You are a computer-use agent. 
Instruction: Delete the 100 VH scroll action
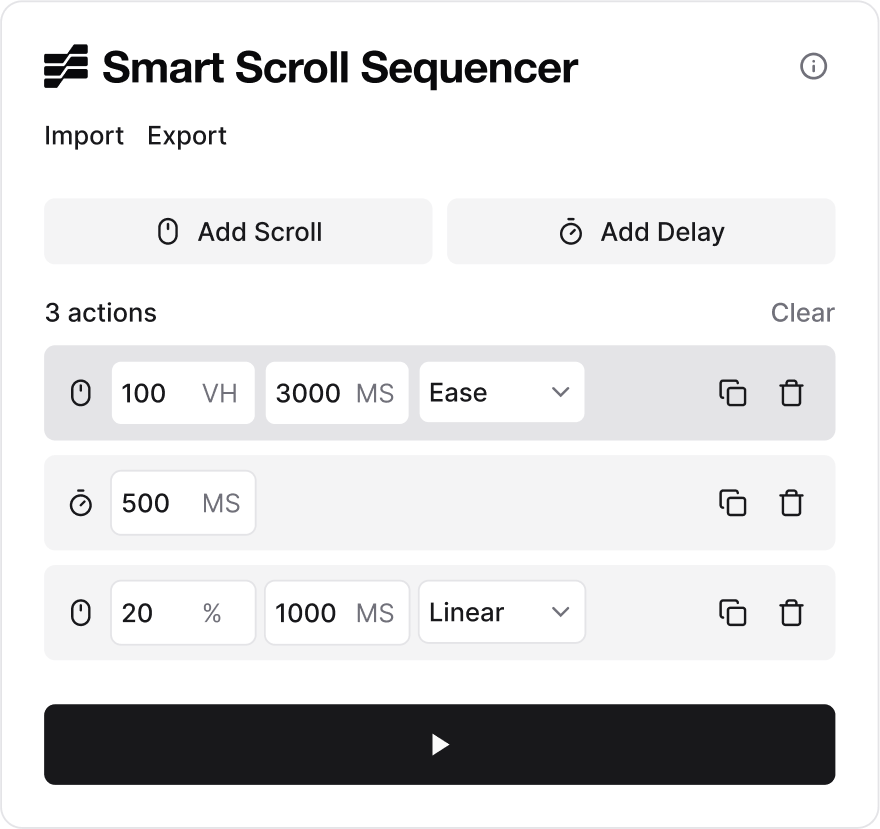791,393
